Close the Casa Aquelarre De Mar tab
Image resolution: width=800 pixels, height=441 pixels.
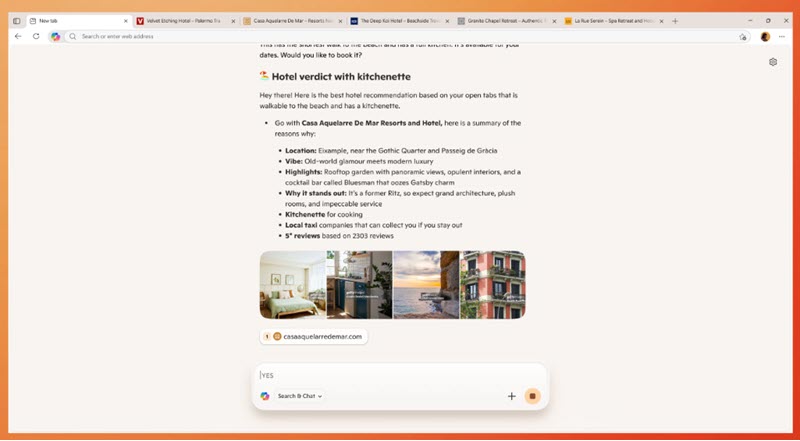[x=340, y=21]
